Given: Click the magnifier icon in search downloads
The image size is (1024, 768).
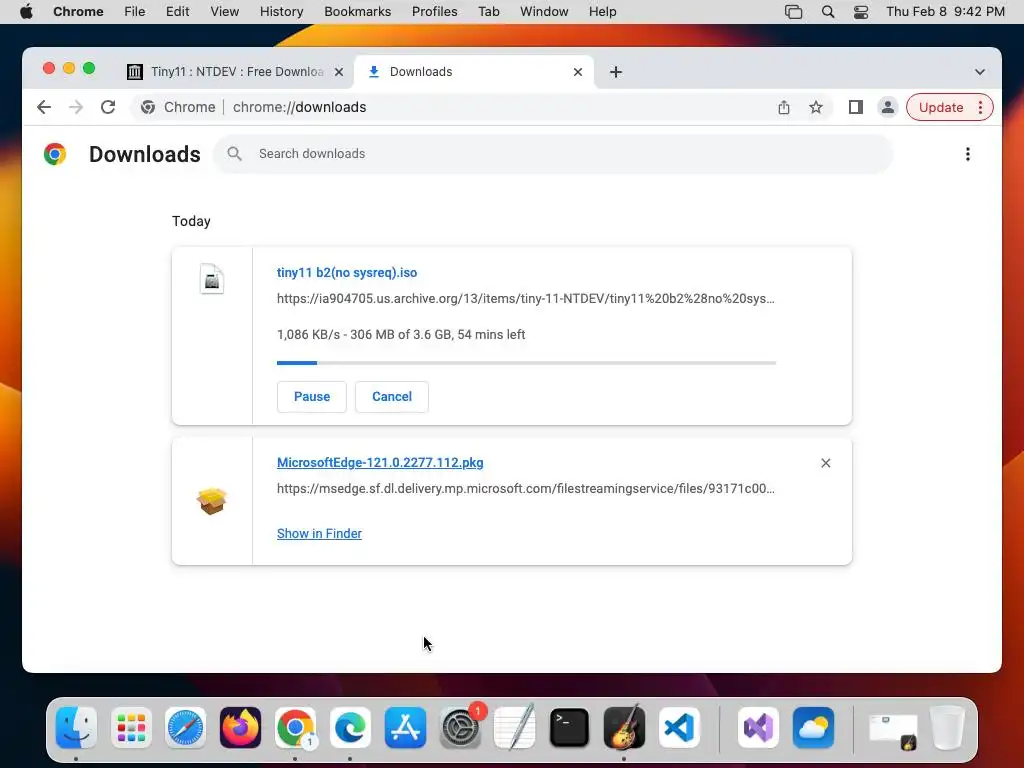Looking at the screenshot, I should pos(234,153).
